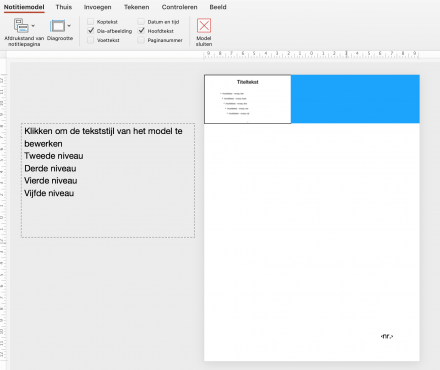Viewport: 440px width, 370px height.
Task: Select the page number placeholder ‹nr.›
Action: (387, 336)
